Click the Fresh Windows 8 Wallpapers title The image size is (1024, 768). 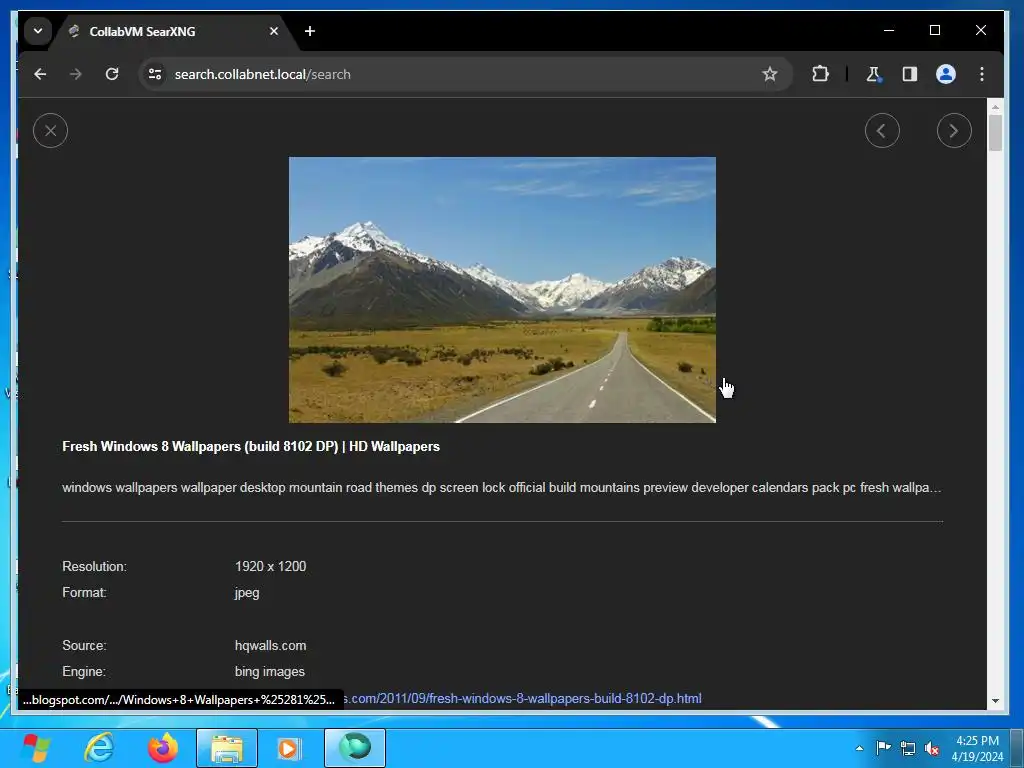(x=251, y=447)
